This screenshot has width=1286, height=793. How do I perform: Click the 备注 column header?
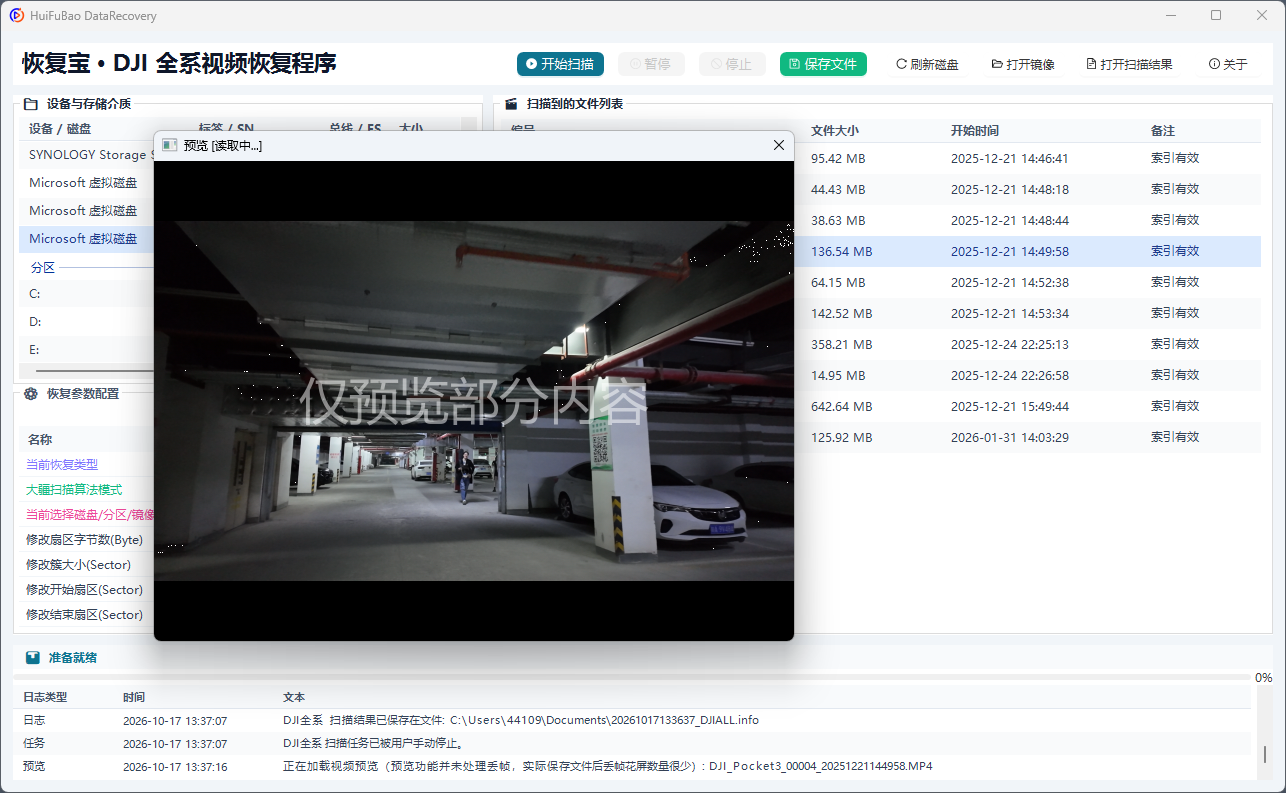(1163, 131)
